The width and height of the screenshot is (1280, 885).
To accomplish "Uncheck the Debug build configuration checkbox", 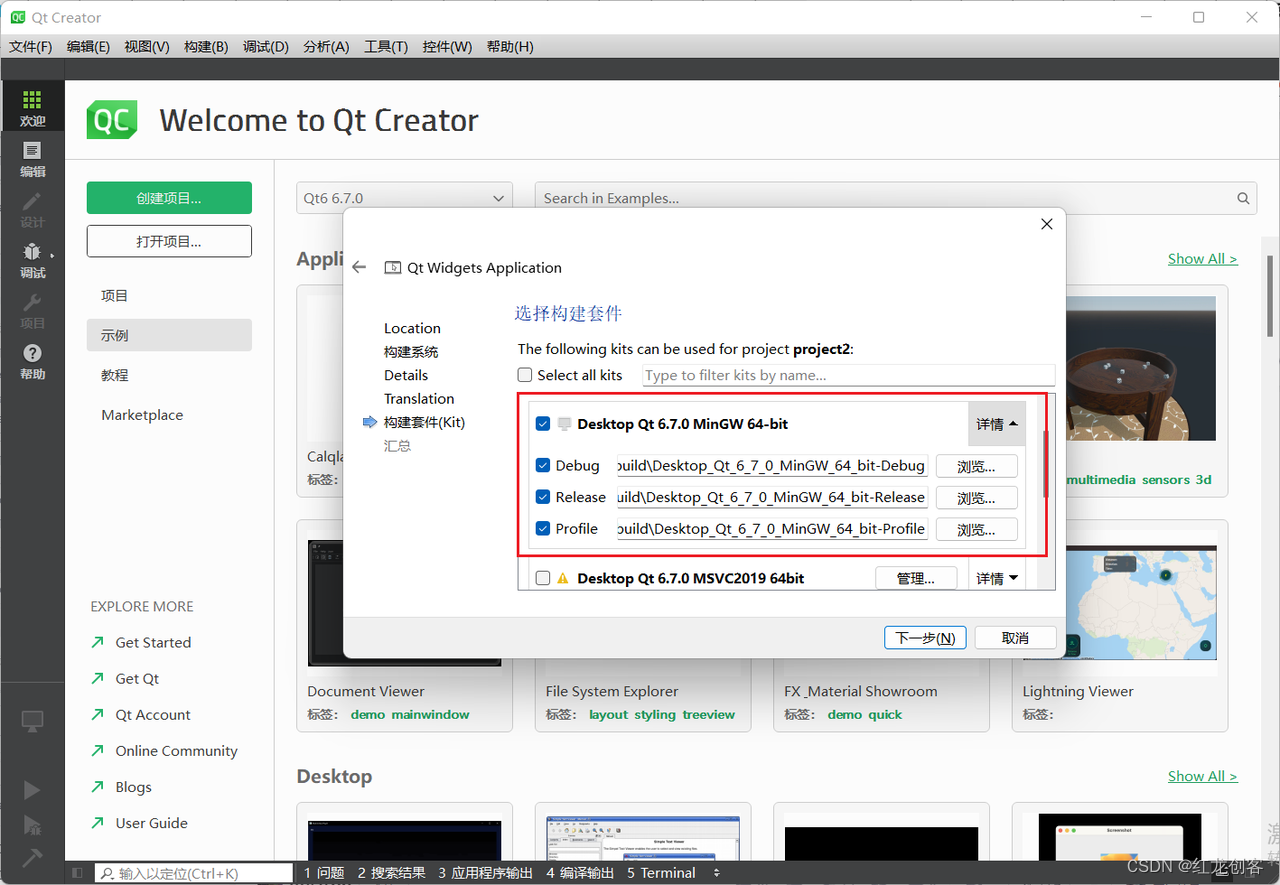I will coord(543,465).
